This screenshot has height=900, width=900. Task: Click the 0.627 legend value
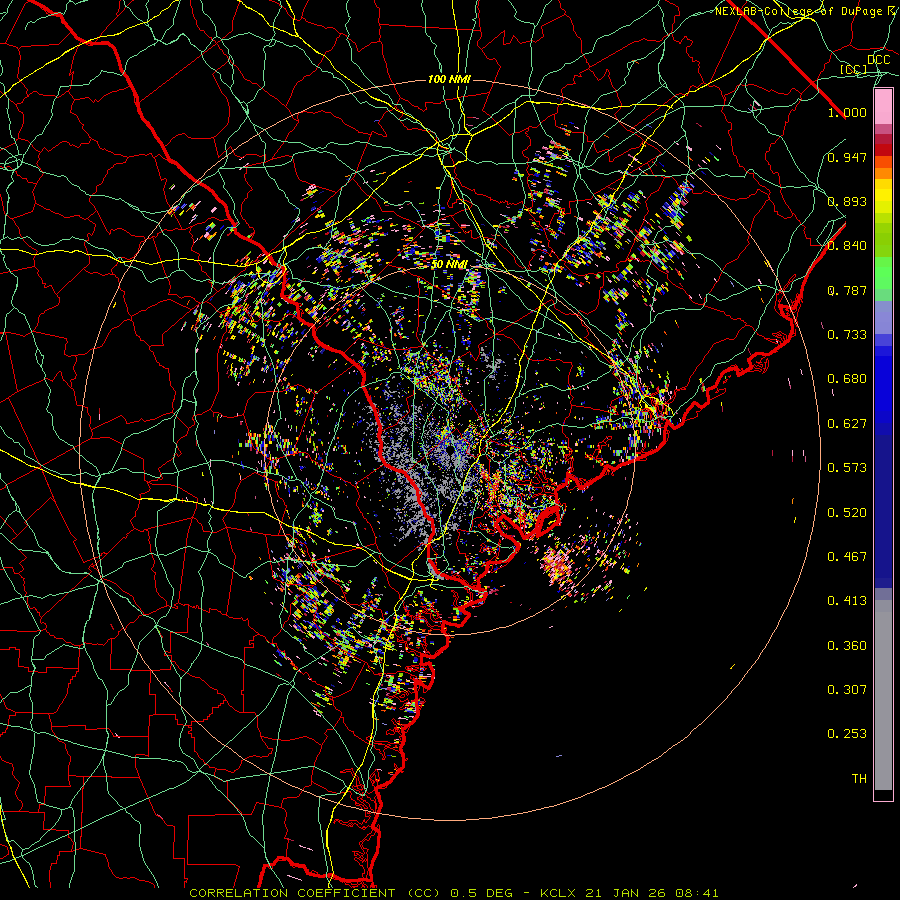[847, 424]
